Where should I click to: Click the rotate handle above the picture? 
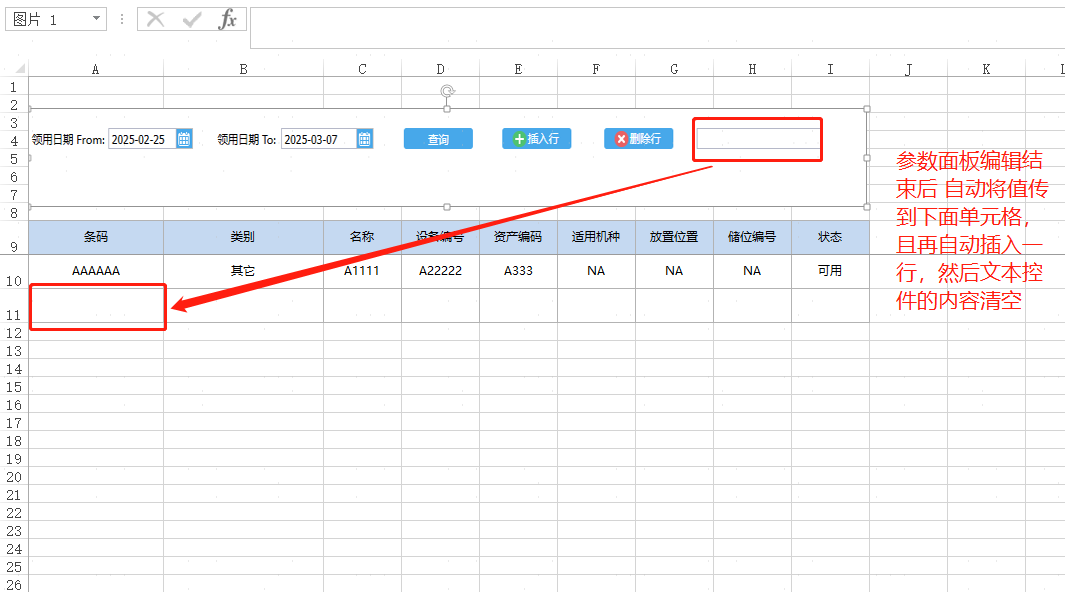447,91
